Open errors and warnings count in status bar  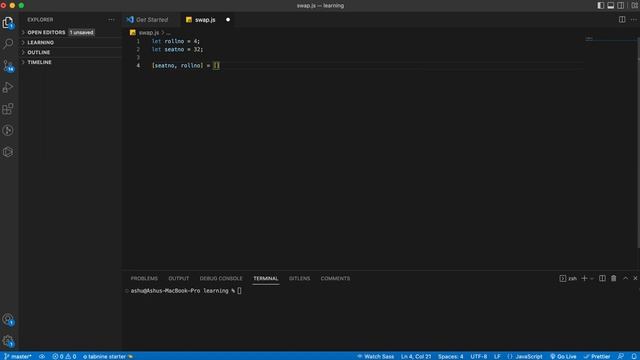(x=64, y=356)
